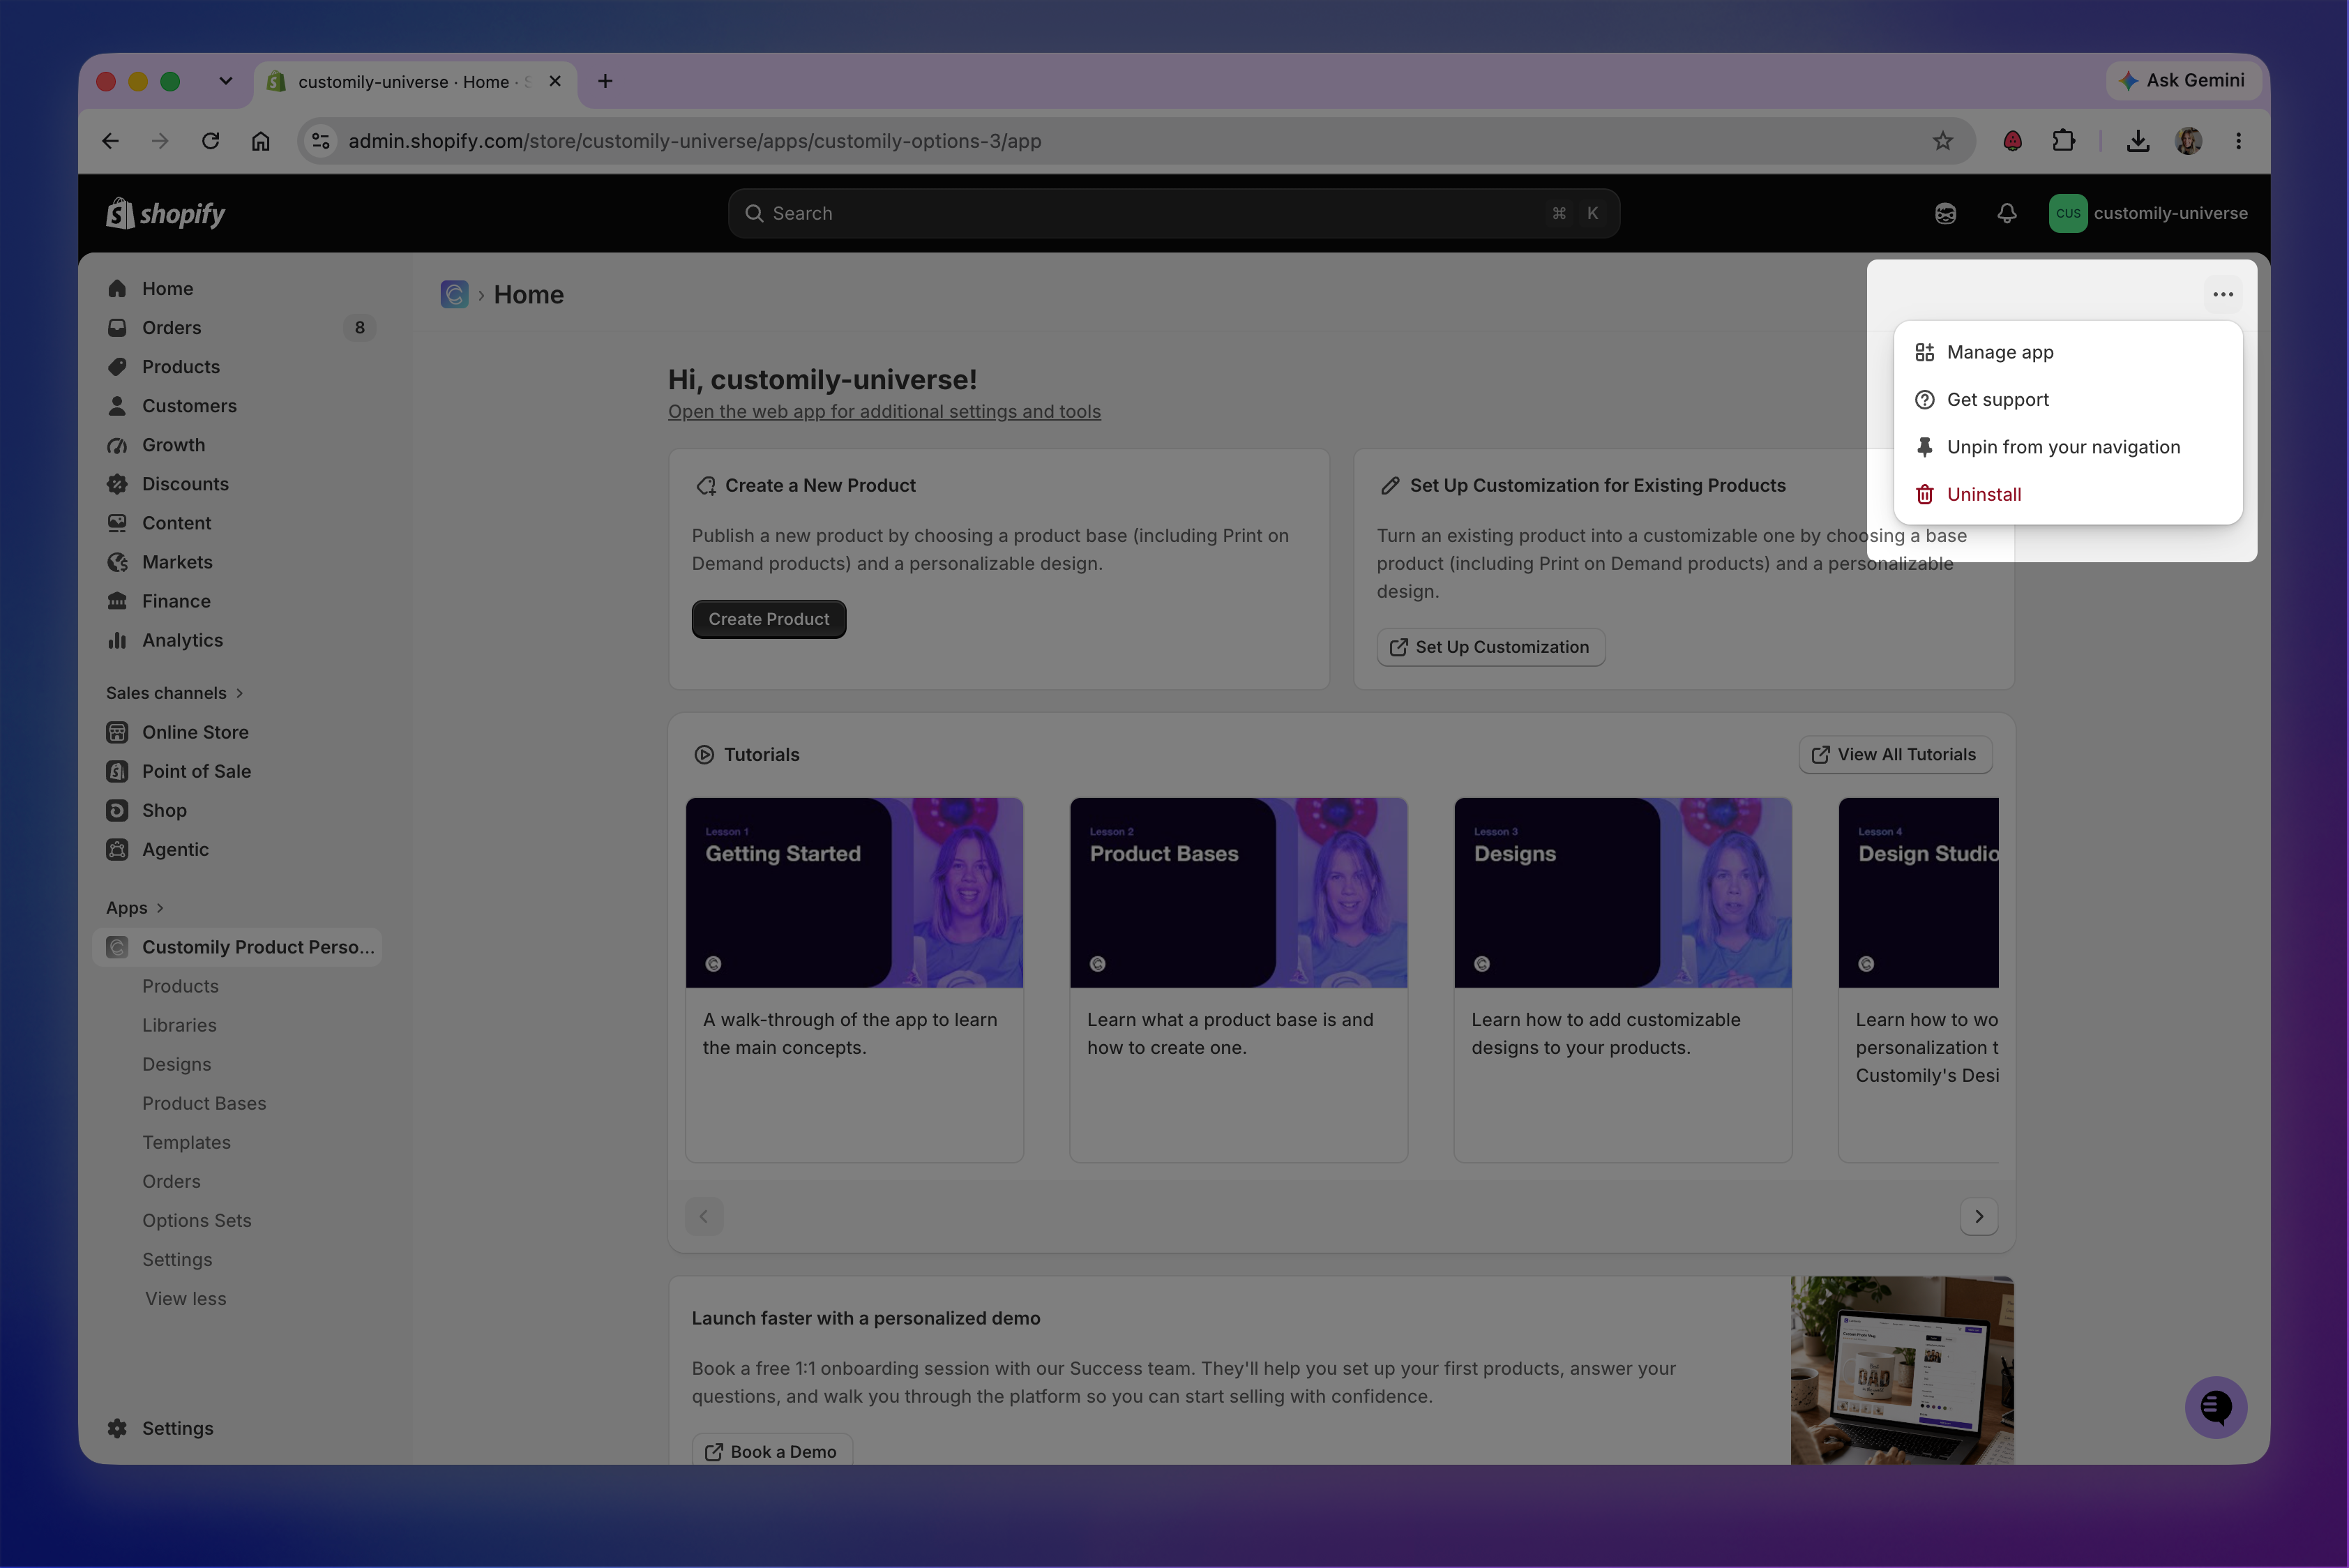Open Markets in the sidebar
This screenshot has height=1568, width=2349.
(x=237, y=561)
